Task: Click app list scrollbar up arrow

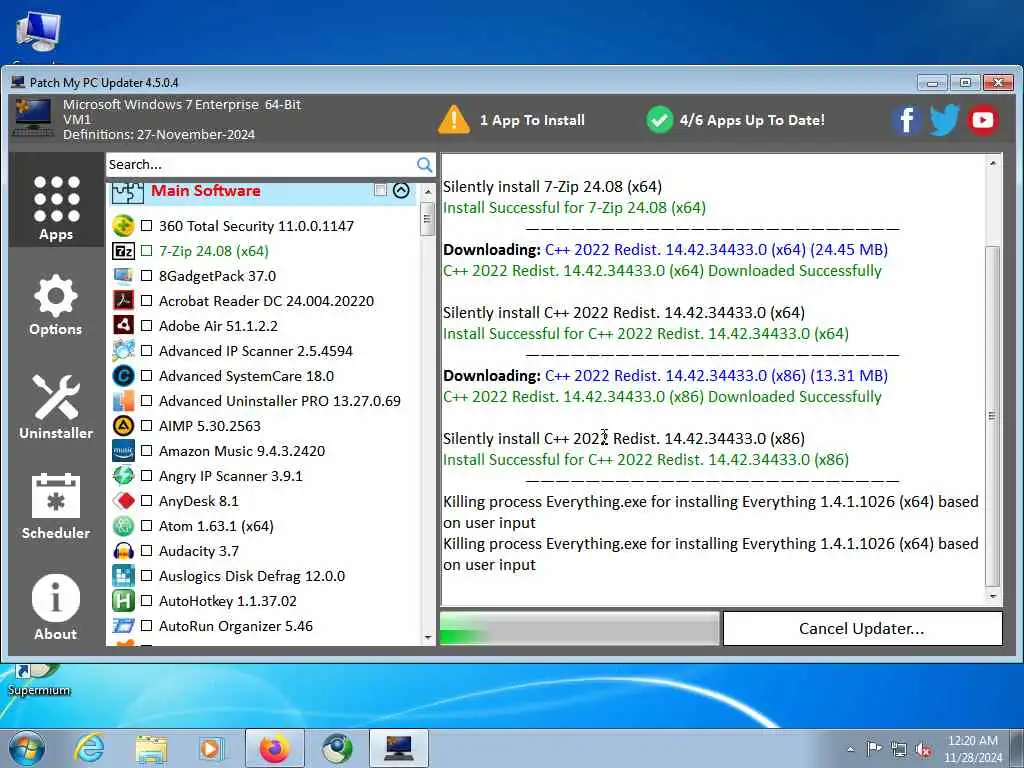Action: click(x=428, y=192)
